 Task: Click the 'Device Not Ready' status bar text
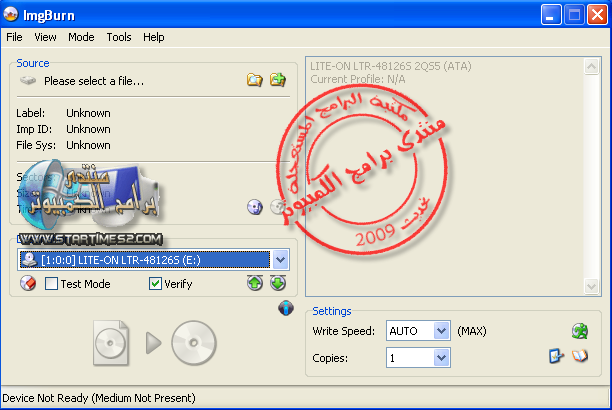tap(99, 398)
